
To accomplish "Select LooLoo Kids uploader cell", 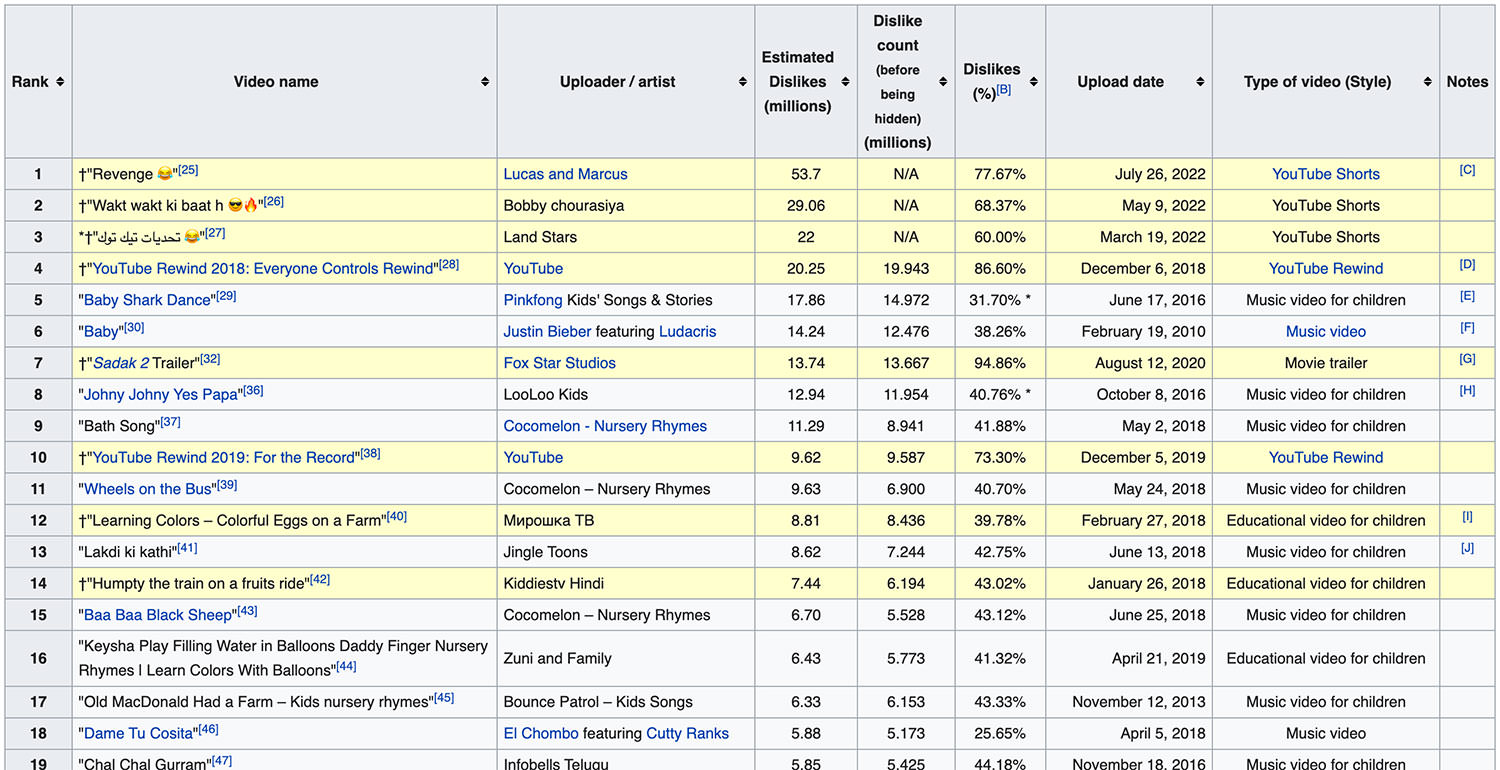I will point(626,394).
